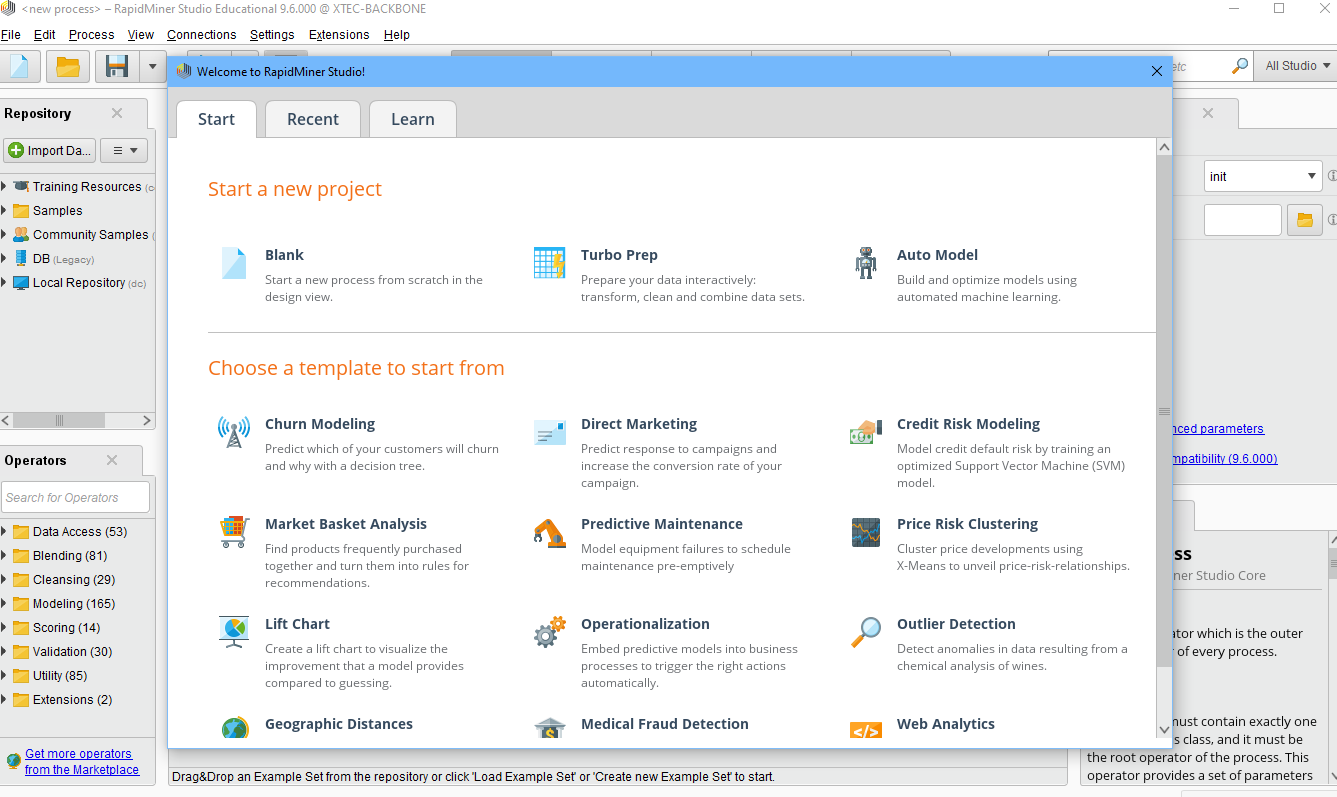
Task: Close the Operators panel tab
Action: coord(112,460)
